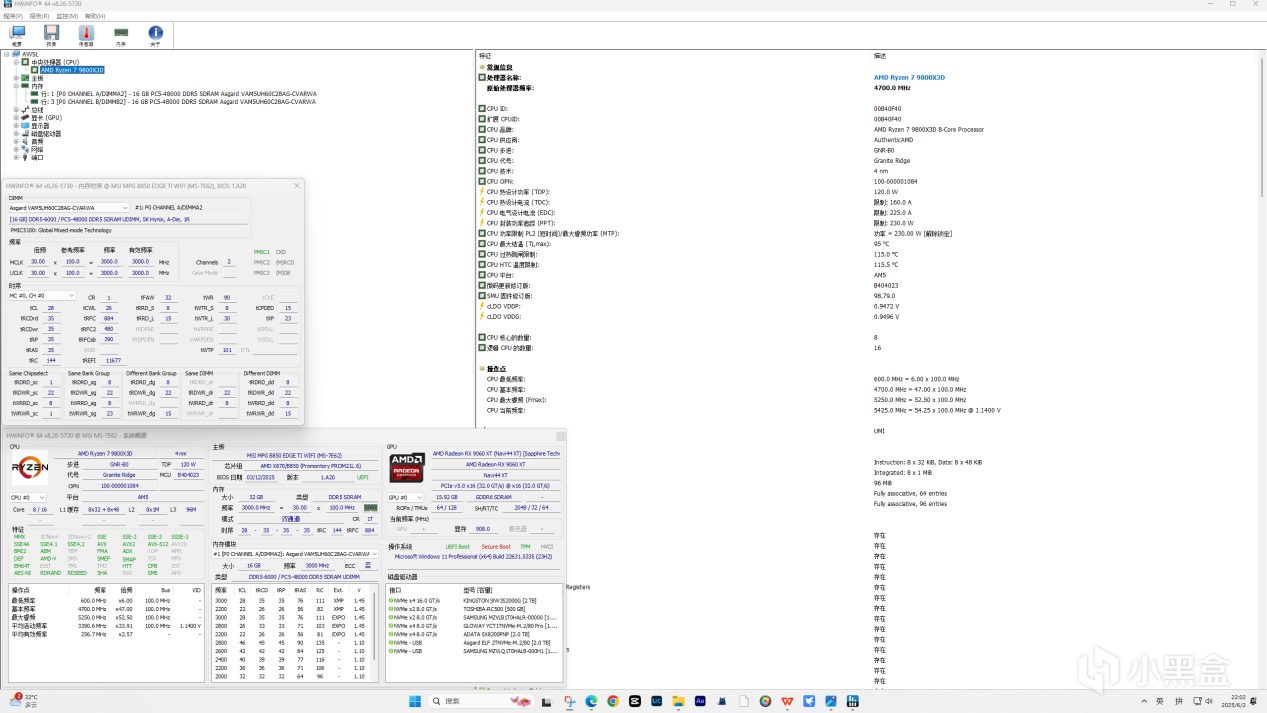The width and height of the screenshot is (1267, 713).
Task: Click the AMD Radeon Graphics logo
Action: point(407,469)
